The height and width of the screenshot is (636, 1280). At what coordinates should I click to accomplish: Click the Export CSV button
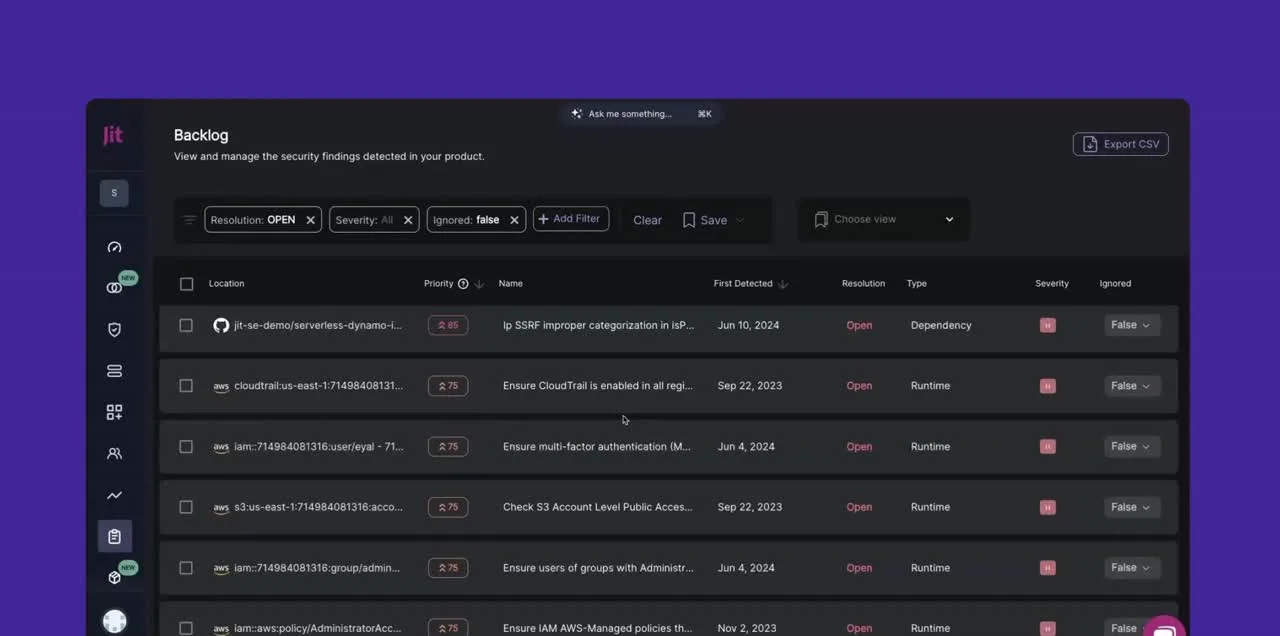(x=1121, y=144)
